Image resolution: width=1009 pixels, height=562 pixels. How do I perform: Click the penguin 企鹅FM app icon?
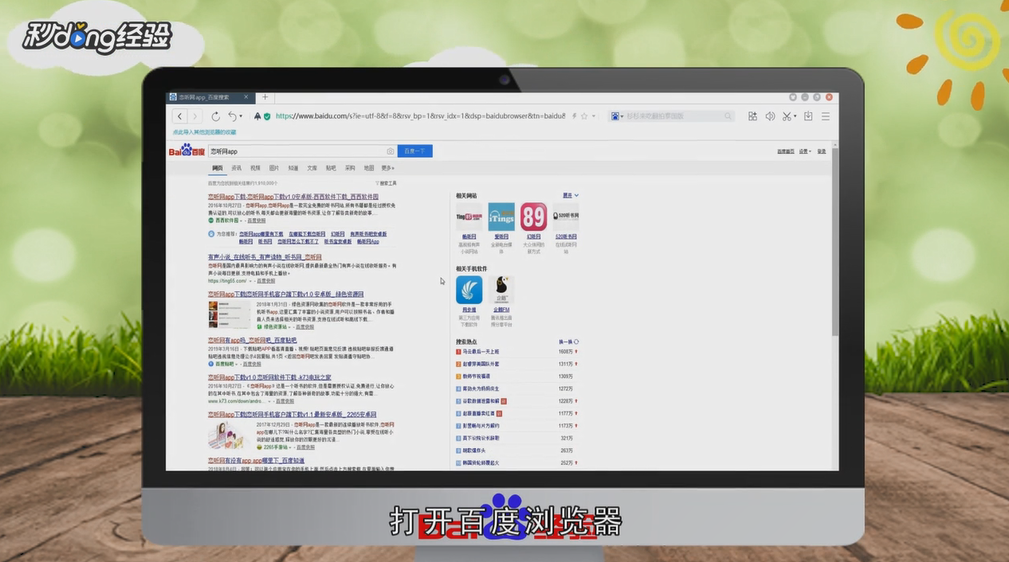point(501,290)
